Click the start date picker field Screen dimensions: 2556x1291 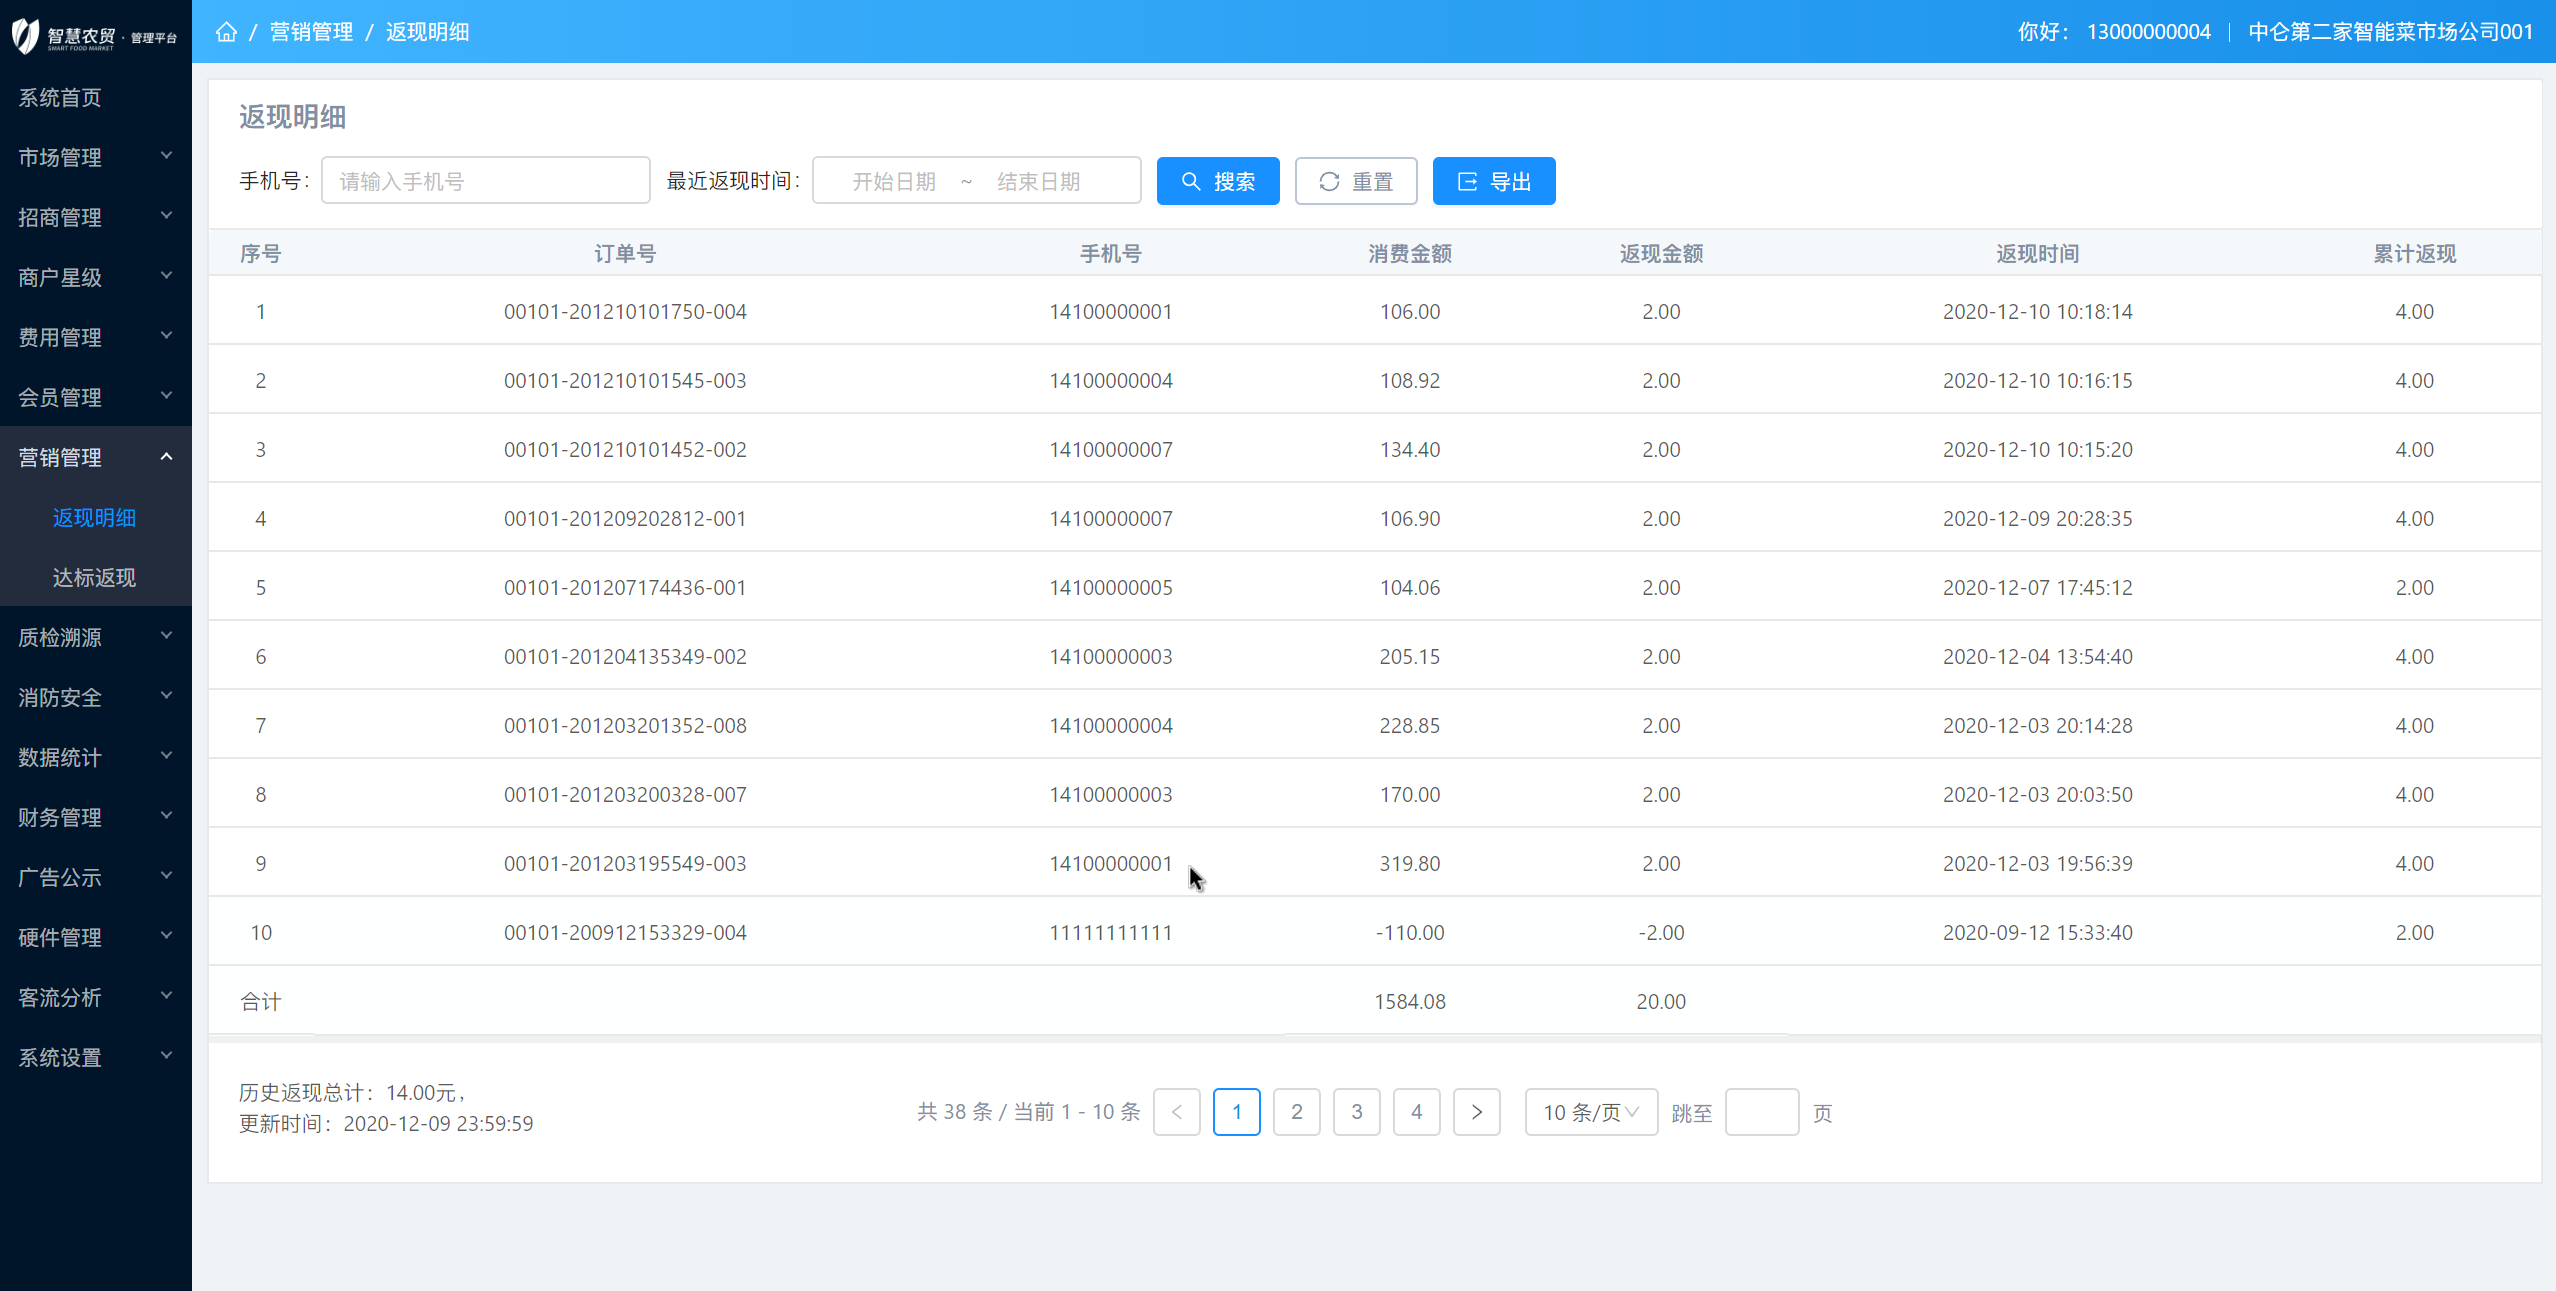tap(893, 181)
